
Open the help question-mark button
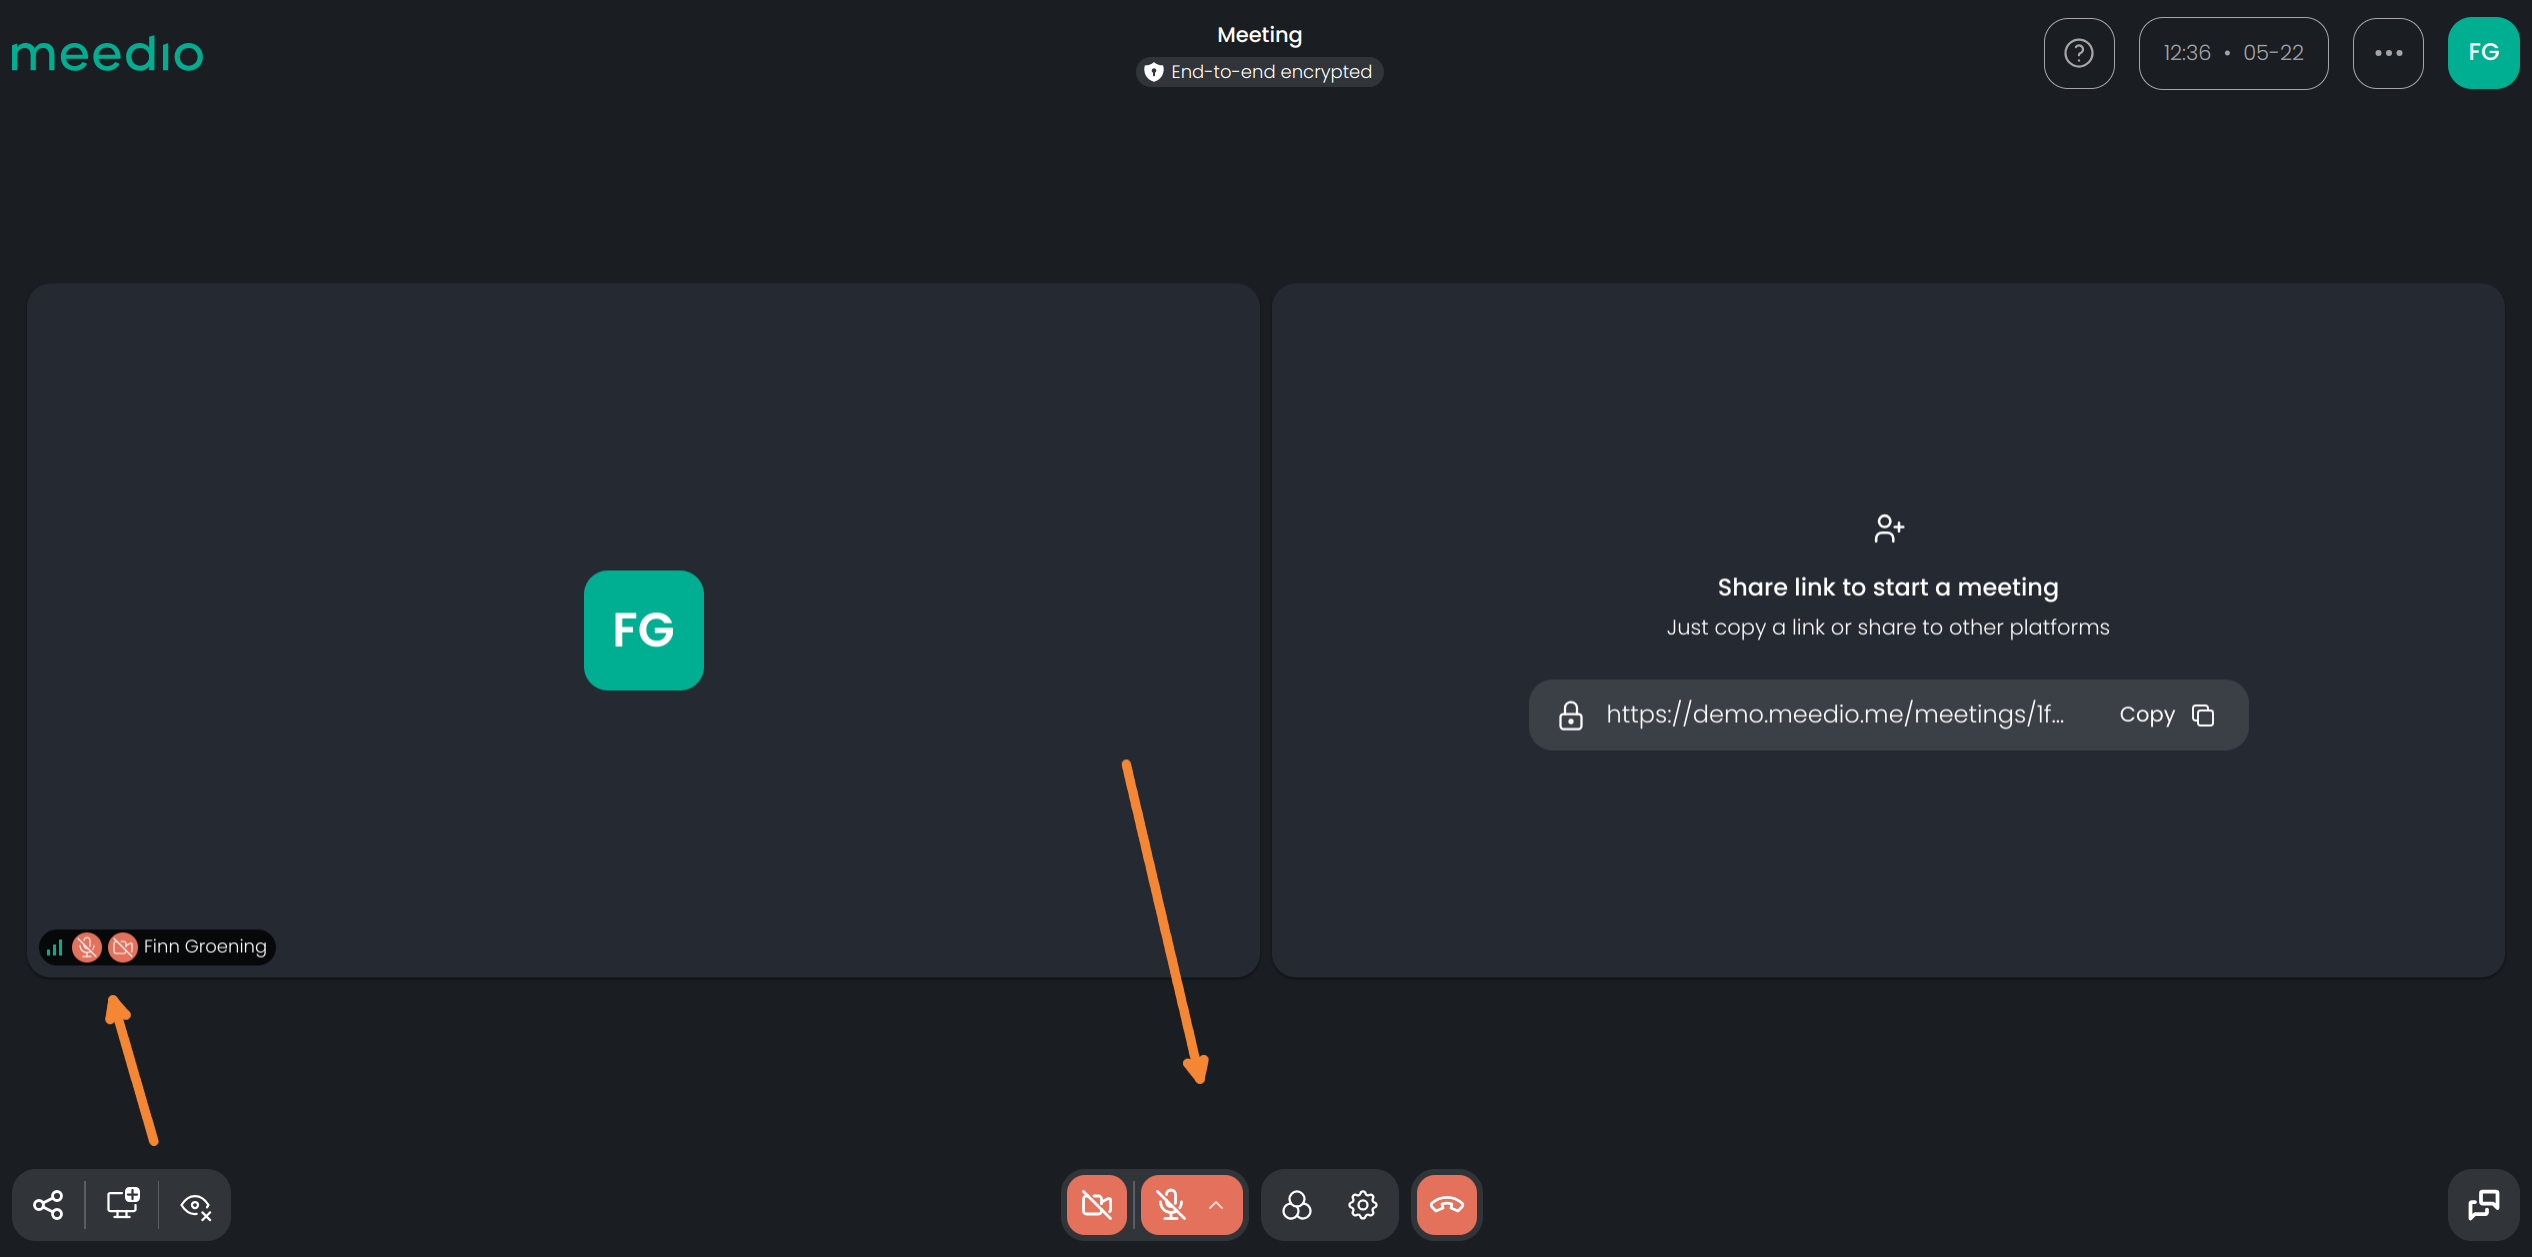2078,53
